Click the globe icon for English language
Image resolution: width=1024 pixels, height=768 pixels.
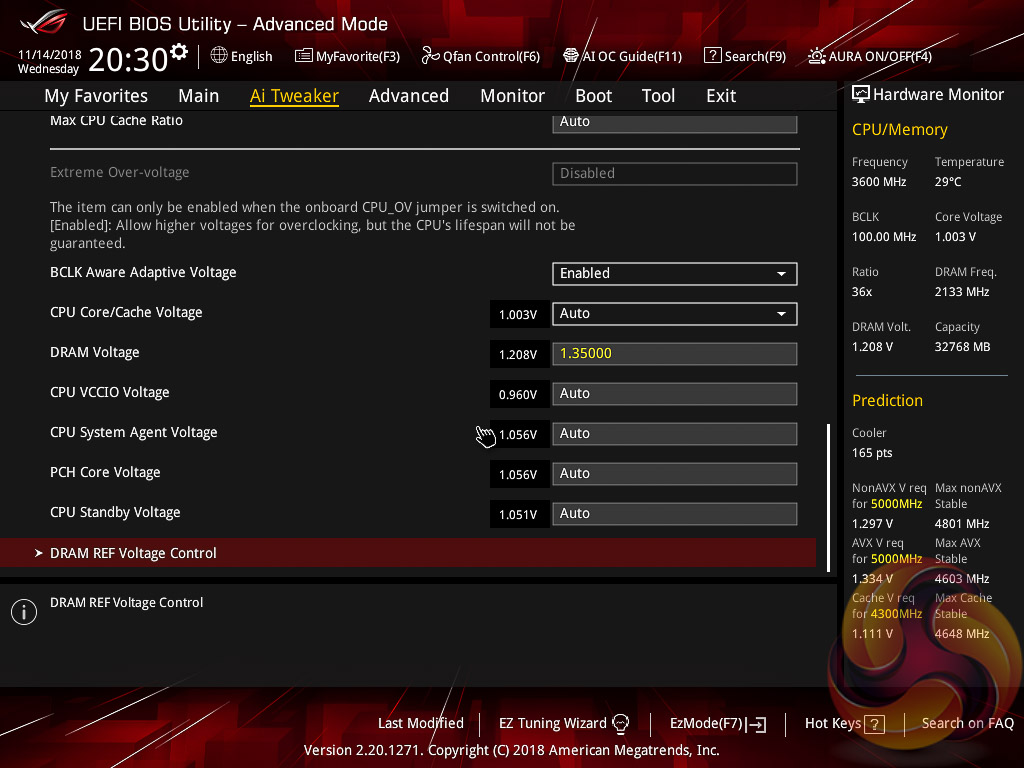click(219, 56)
